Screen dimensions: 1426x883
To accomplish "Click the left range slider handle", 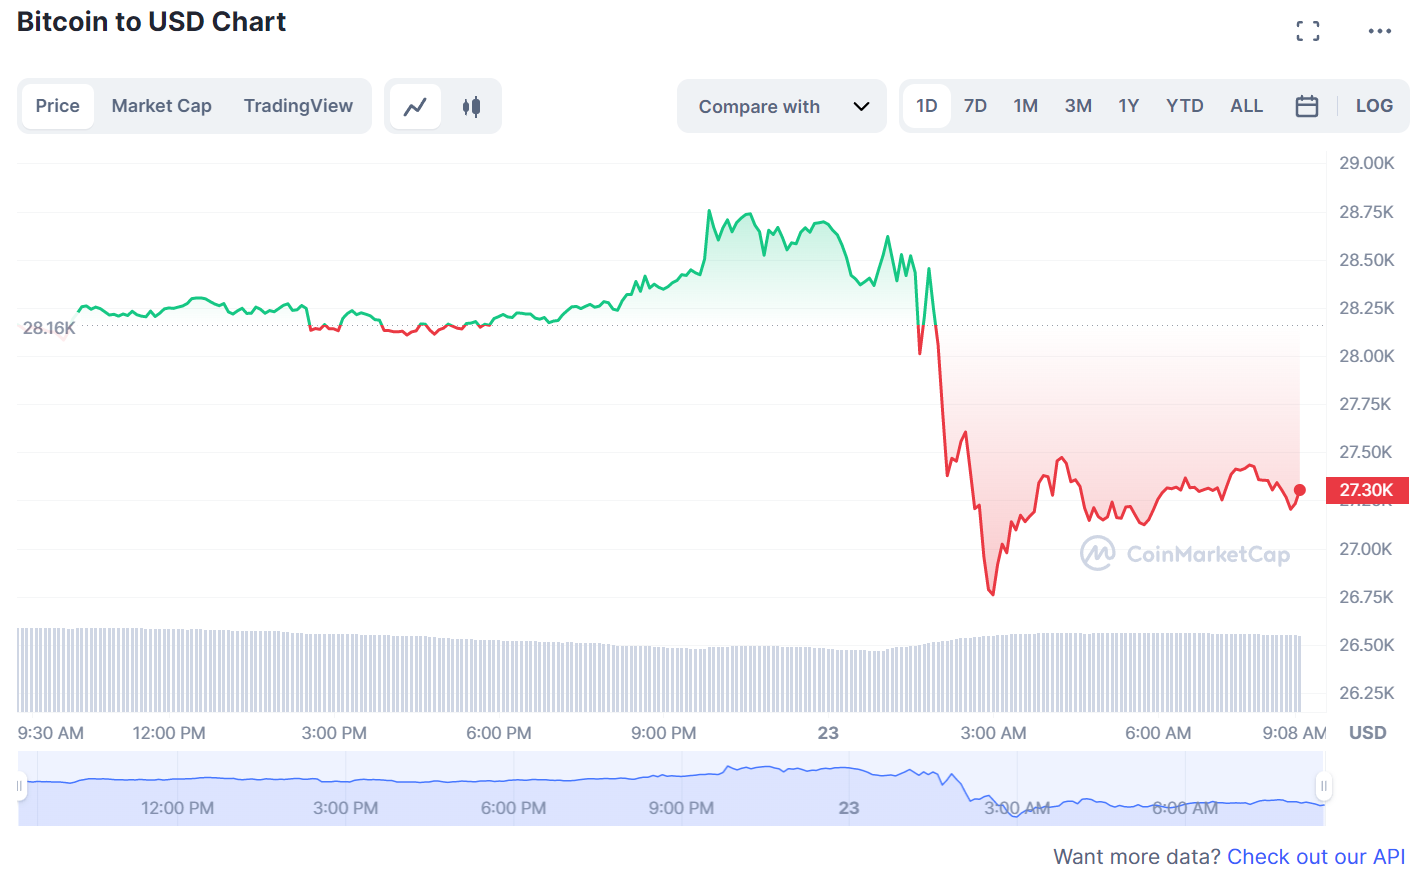I will pos(19,786).
